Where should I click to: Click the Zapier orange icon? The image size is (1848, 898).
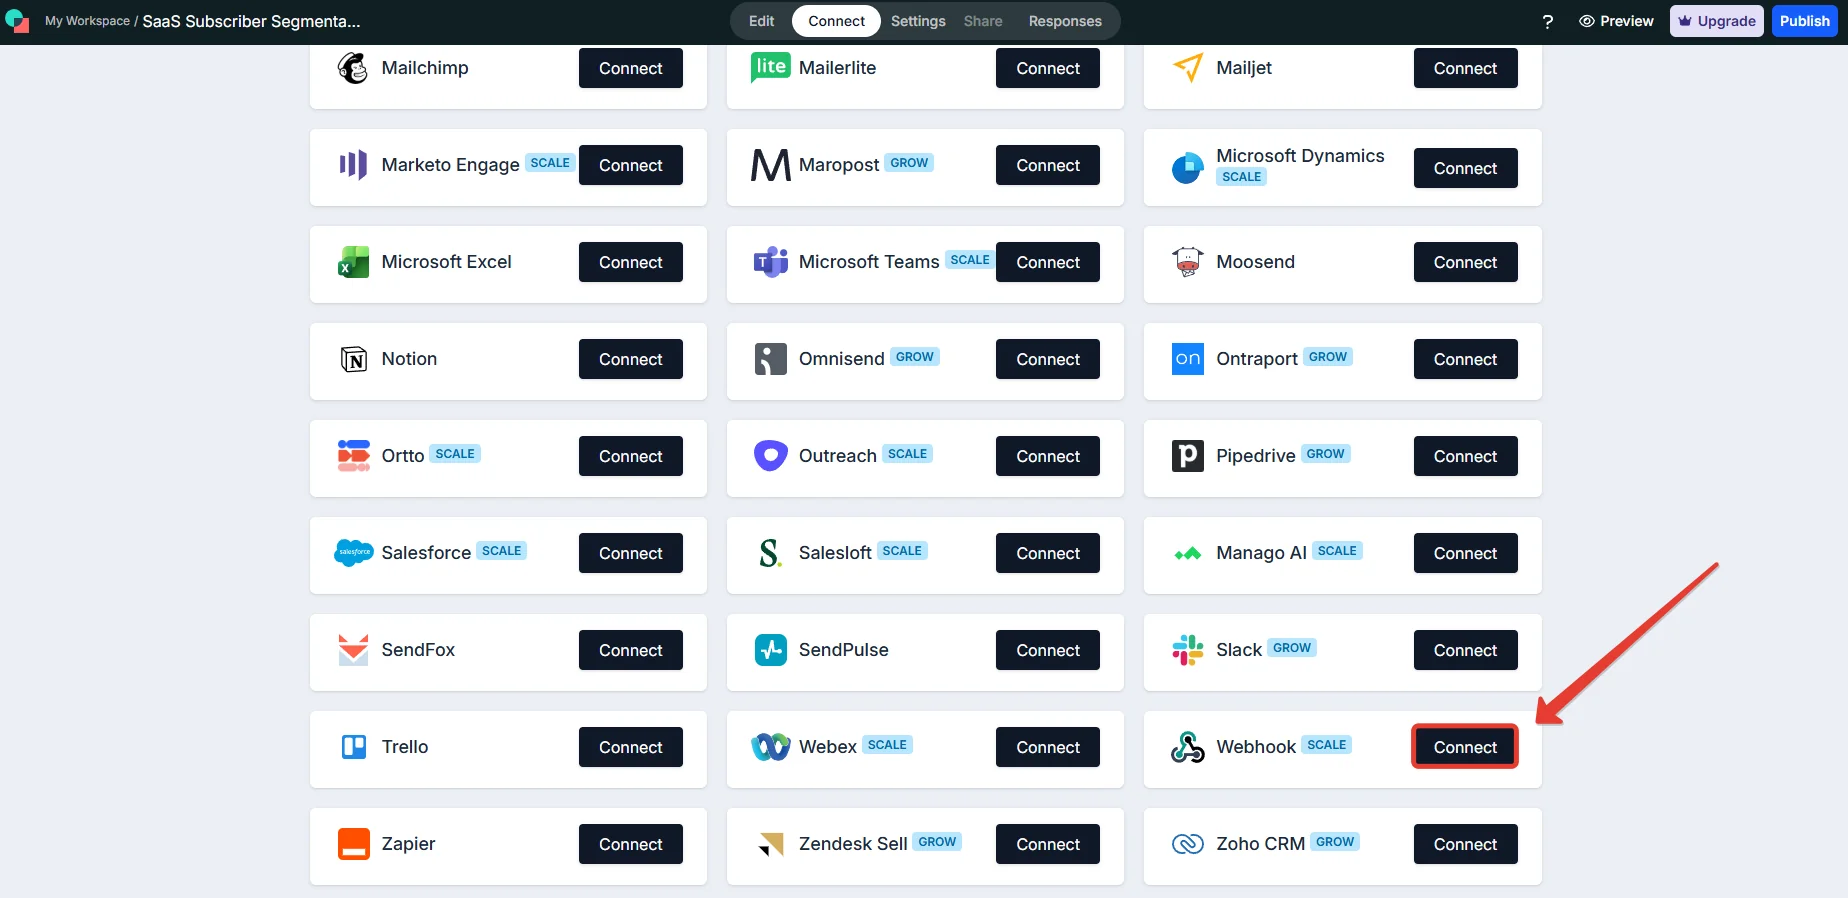coord(354,844)
